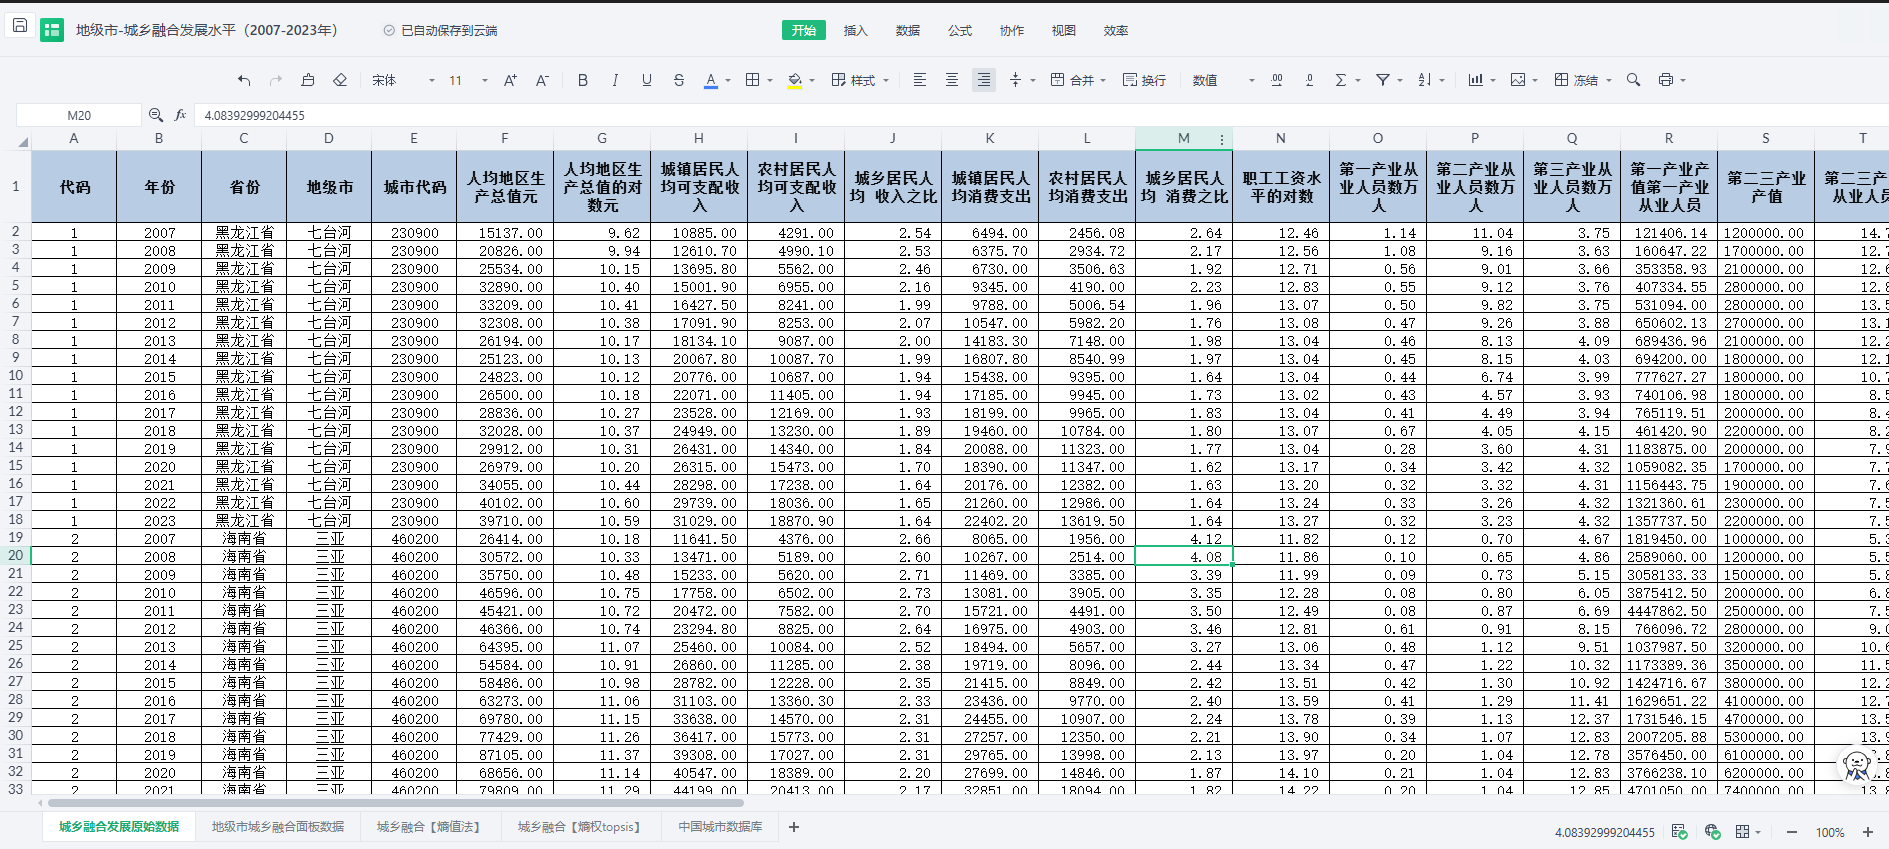Viewport: 1889px width, 849px height.
Task: Open the 插入 menu tab
Action: coord(855,31)
